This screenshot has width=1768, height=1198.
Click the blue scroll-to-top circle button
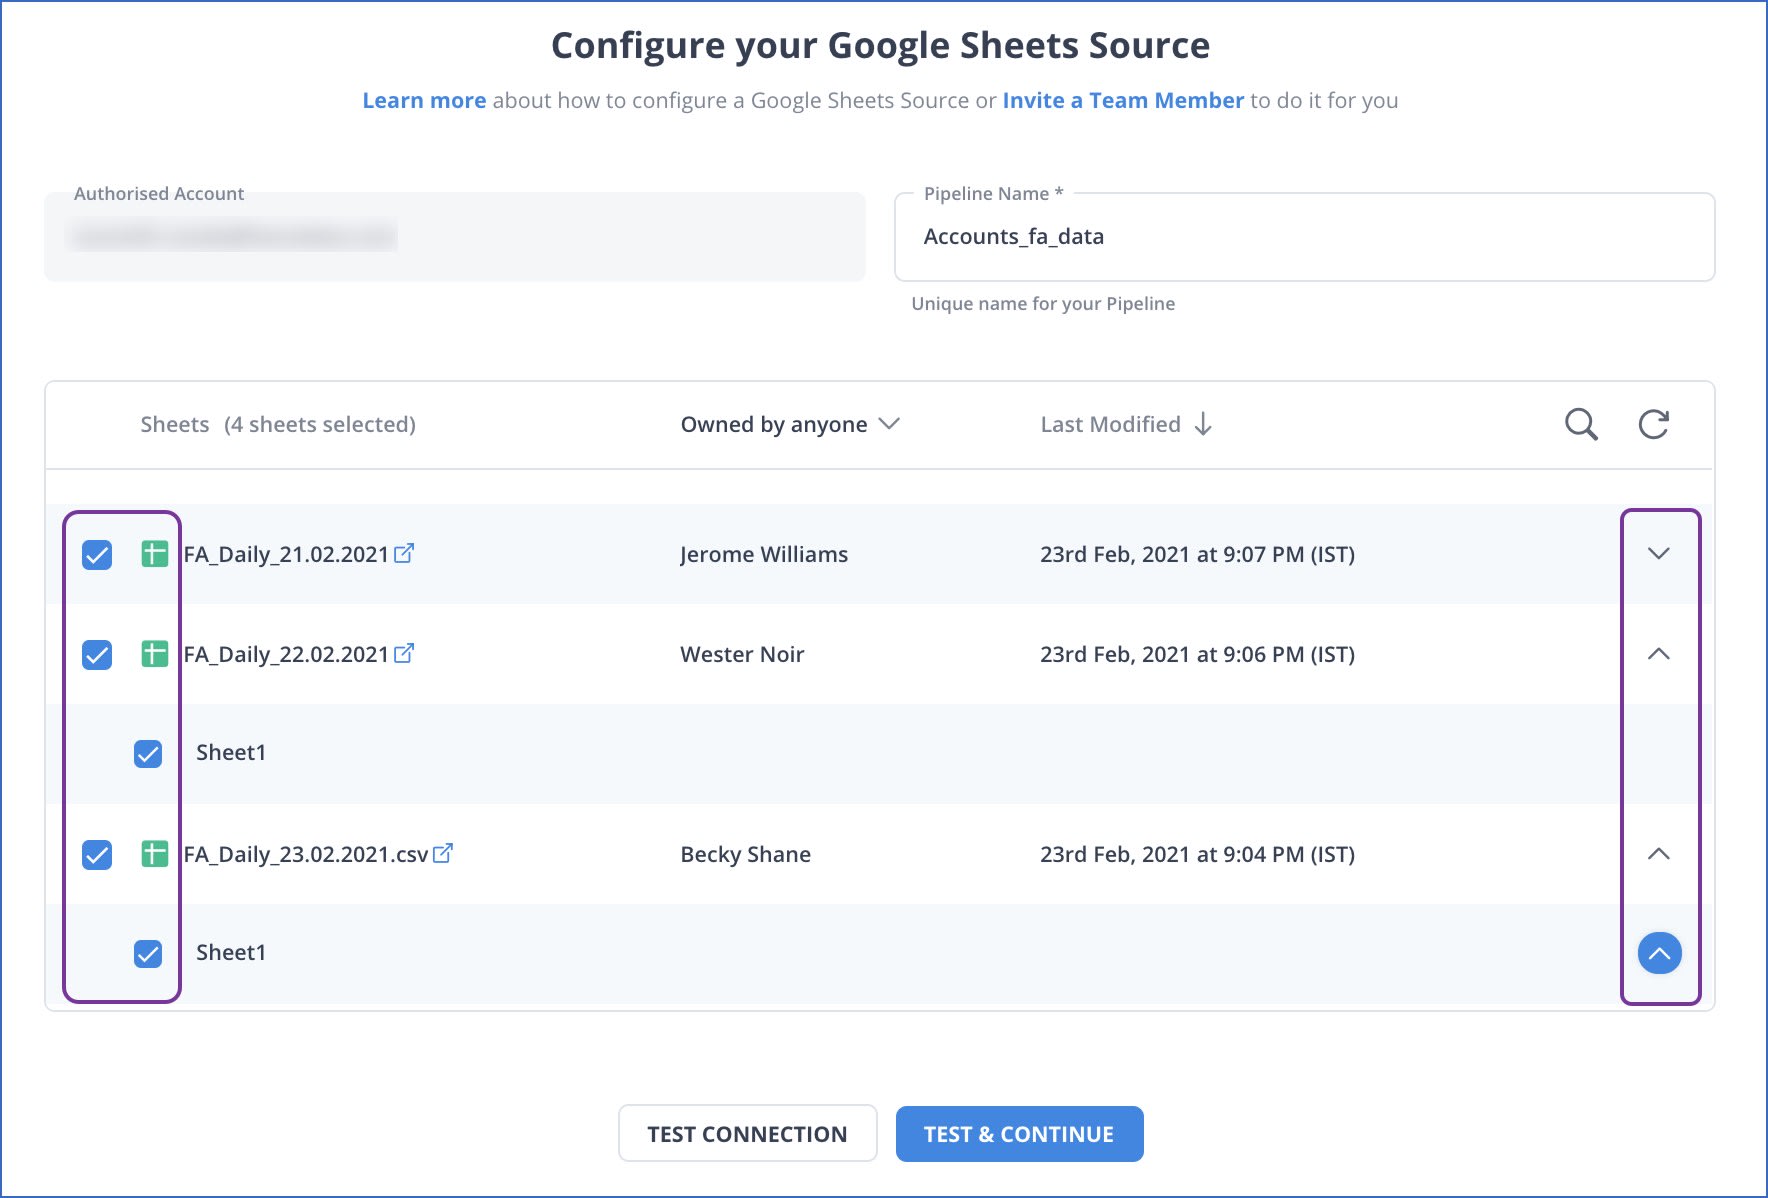(x=1659, y=953)
